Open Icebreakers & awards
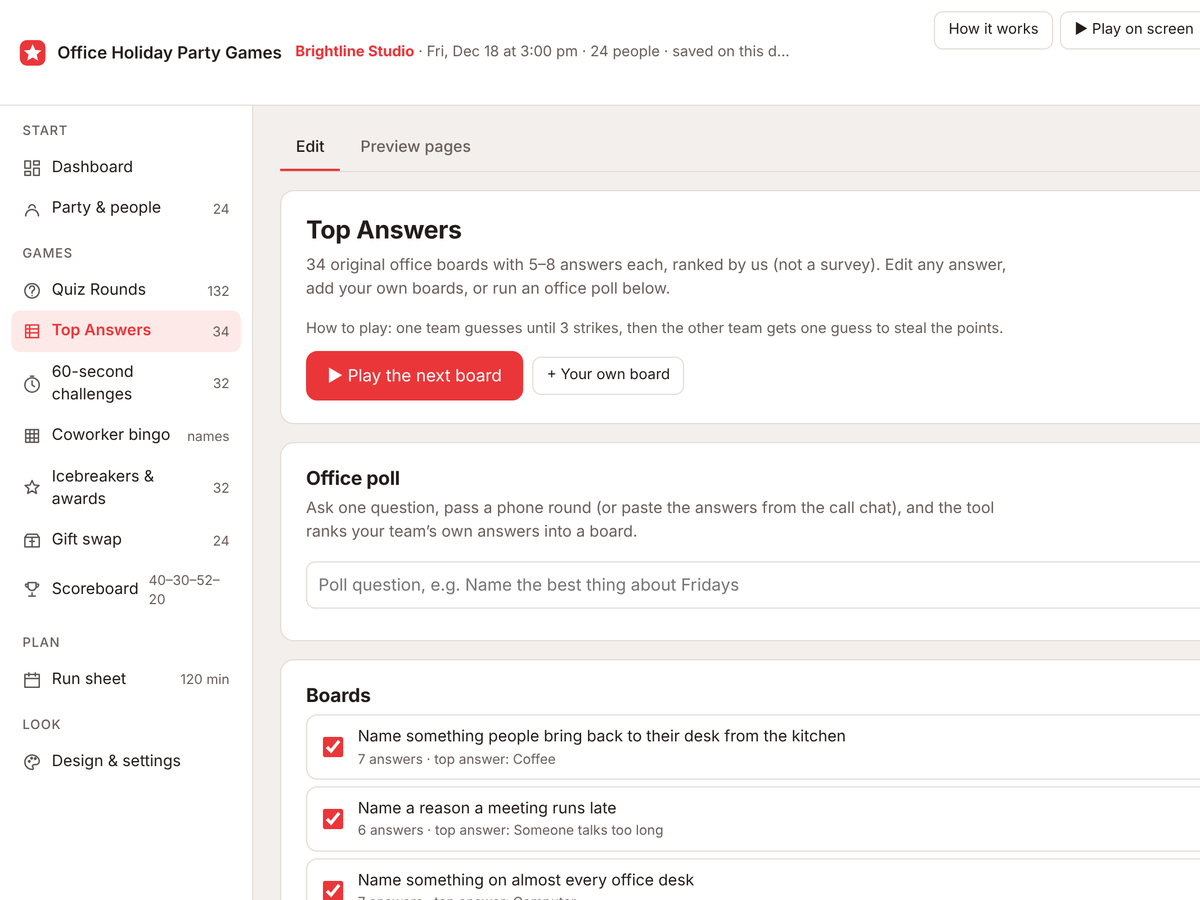1200x900 pixels. coord(126,488)
